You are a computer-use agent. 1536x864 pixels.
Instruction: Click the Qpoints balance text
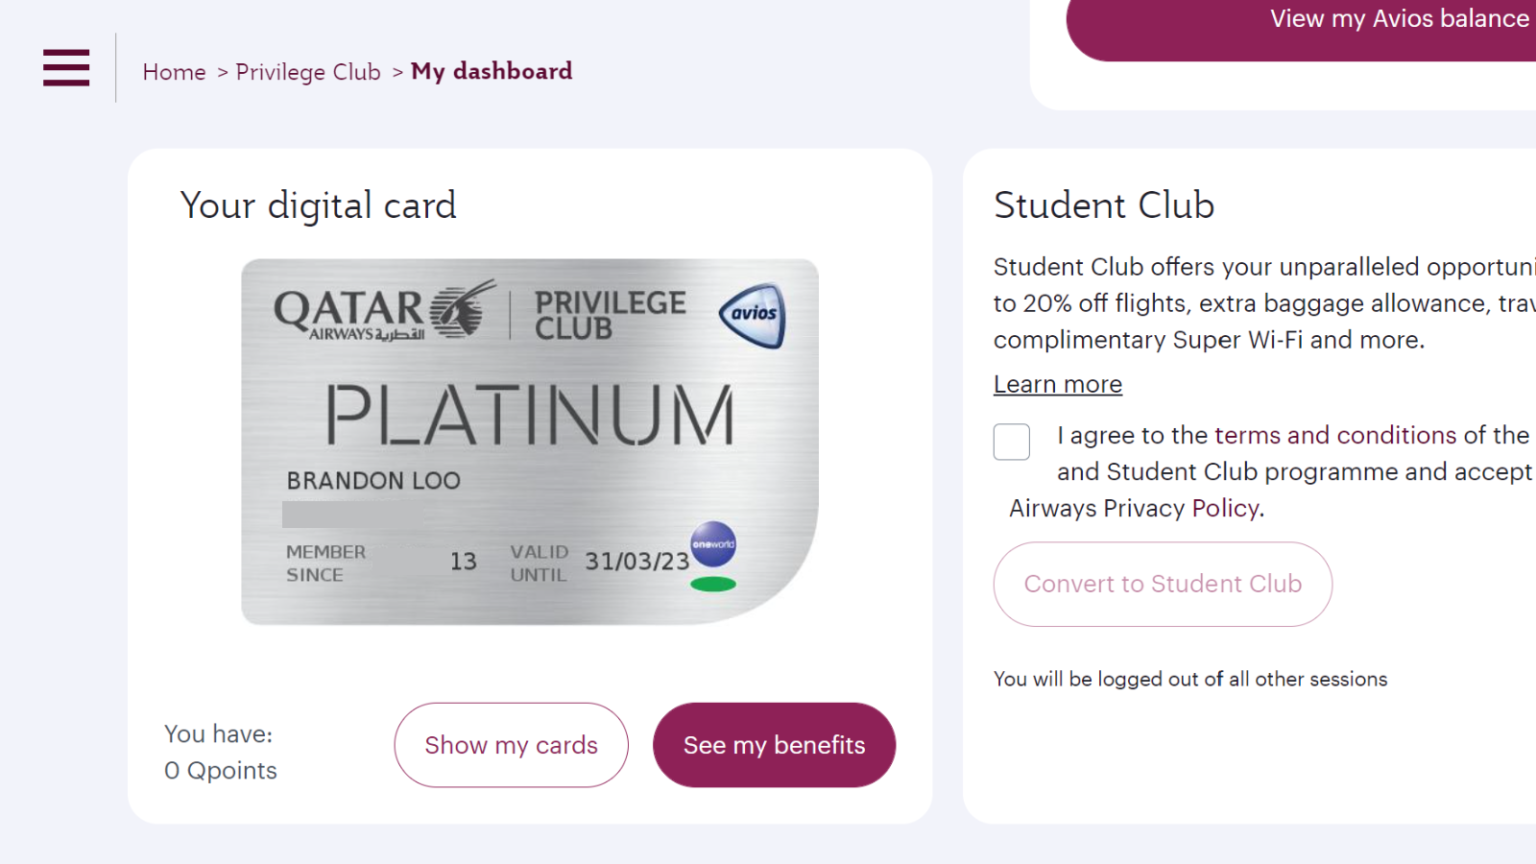[x=220, y=770]
